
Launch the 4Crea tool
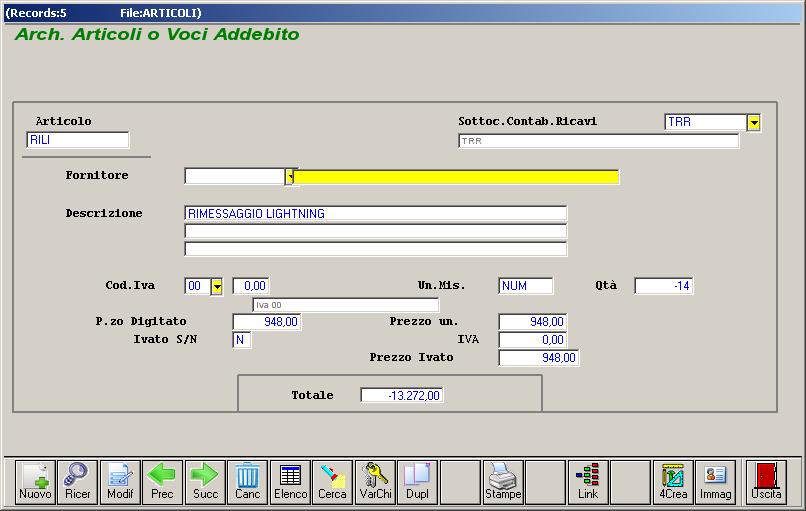tap(673, 482)
